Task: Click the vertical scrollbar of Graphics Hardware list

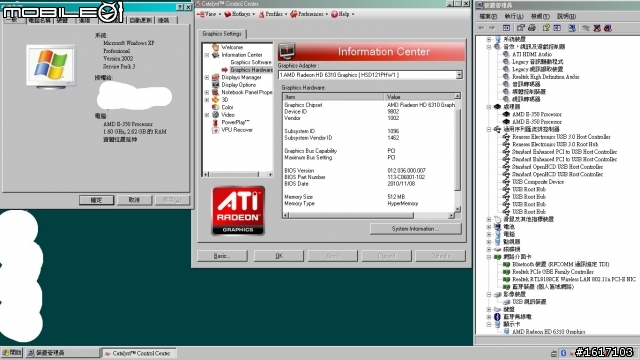Action: [458, 153]
